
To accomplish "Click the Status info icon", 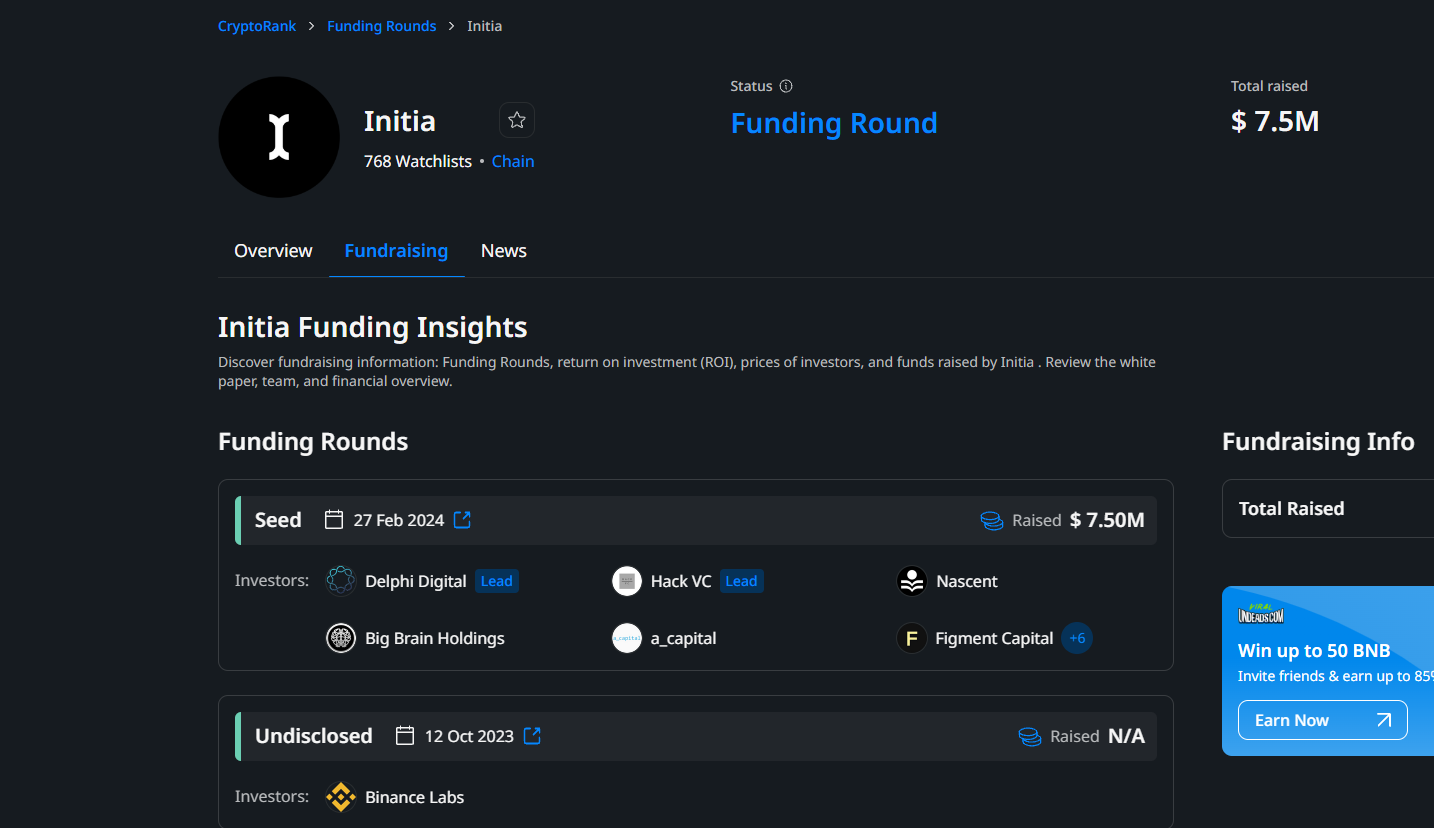I will tap(786, 86).
